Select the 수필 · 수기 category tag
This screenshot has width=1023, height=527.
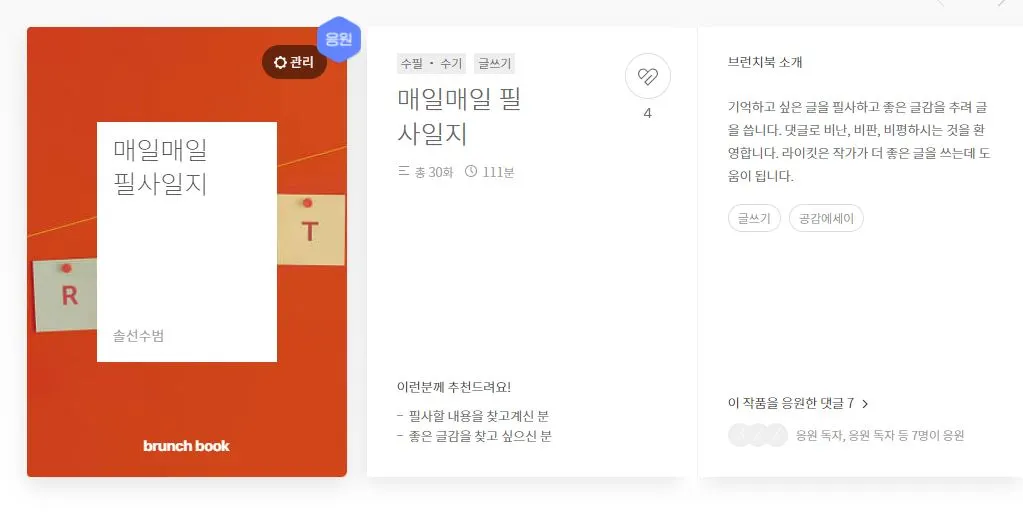pos(431,63)
